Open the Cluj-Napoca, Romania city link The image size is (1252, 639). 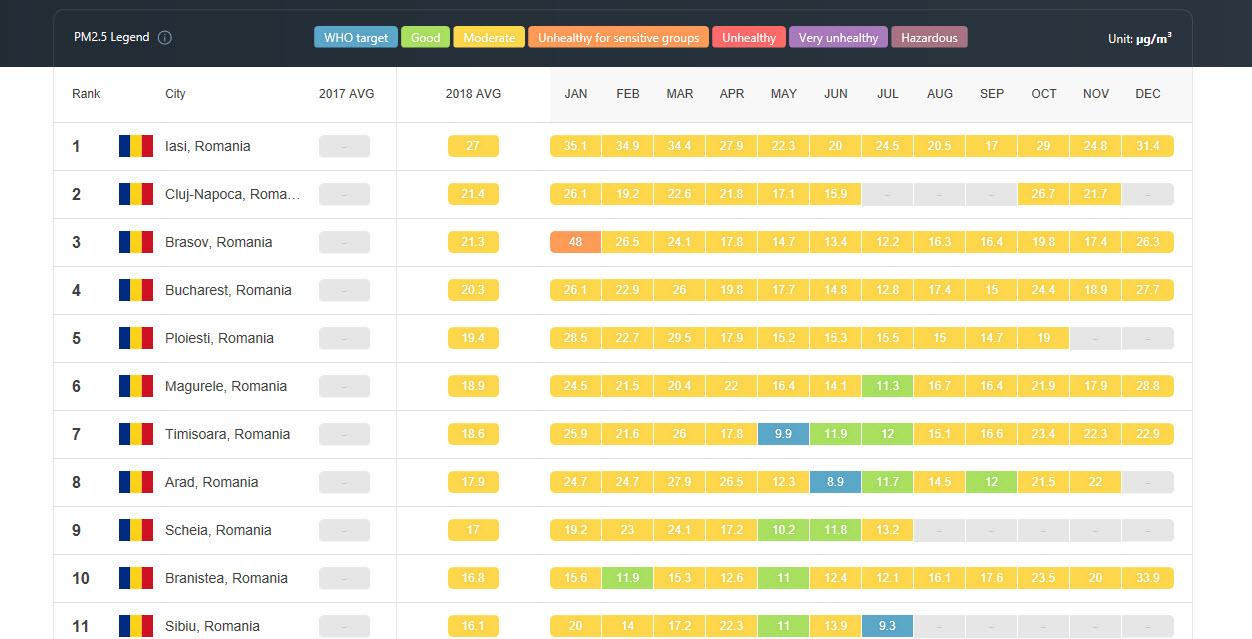[x=232, y=194]
